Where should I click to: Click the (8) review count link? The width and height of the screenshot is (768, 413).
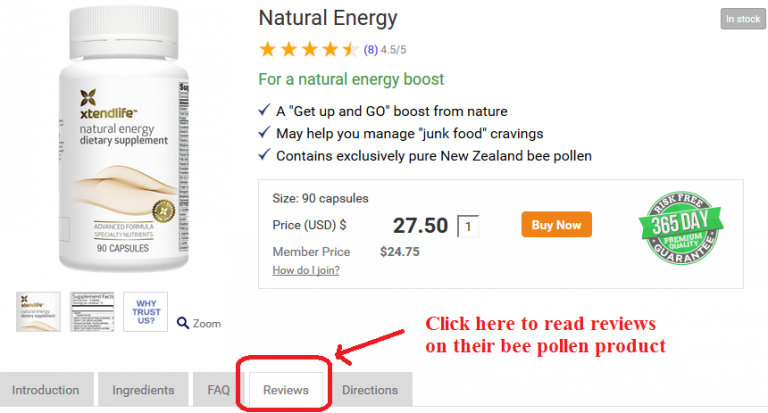click(x=371, y=49)
